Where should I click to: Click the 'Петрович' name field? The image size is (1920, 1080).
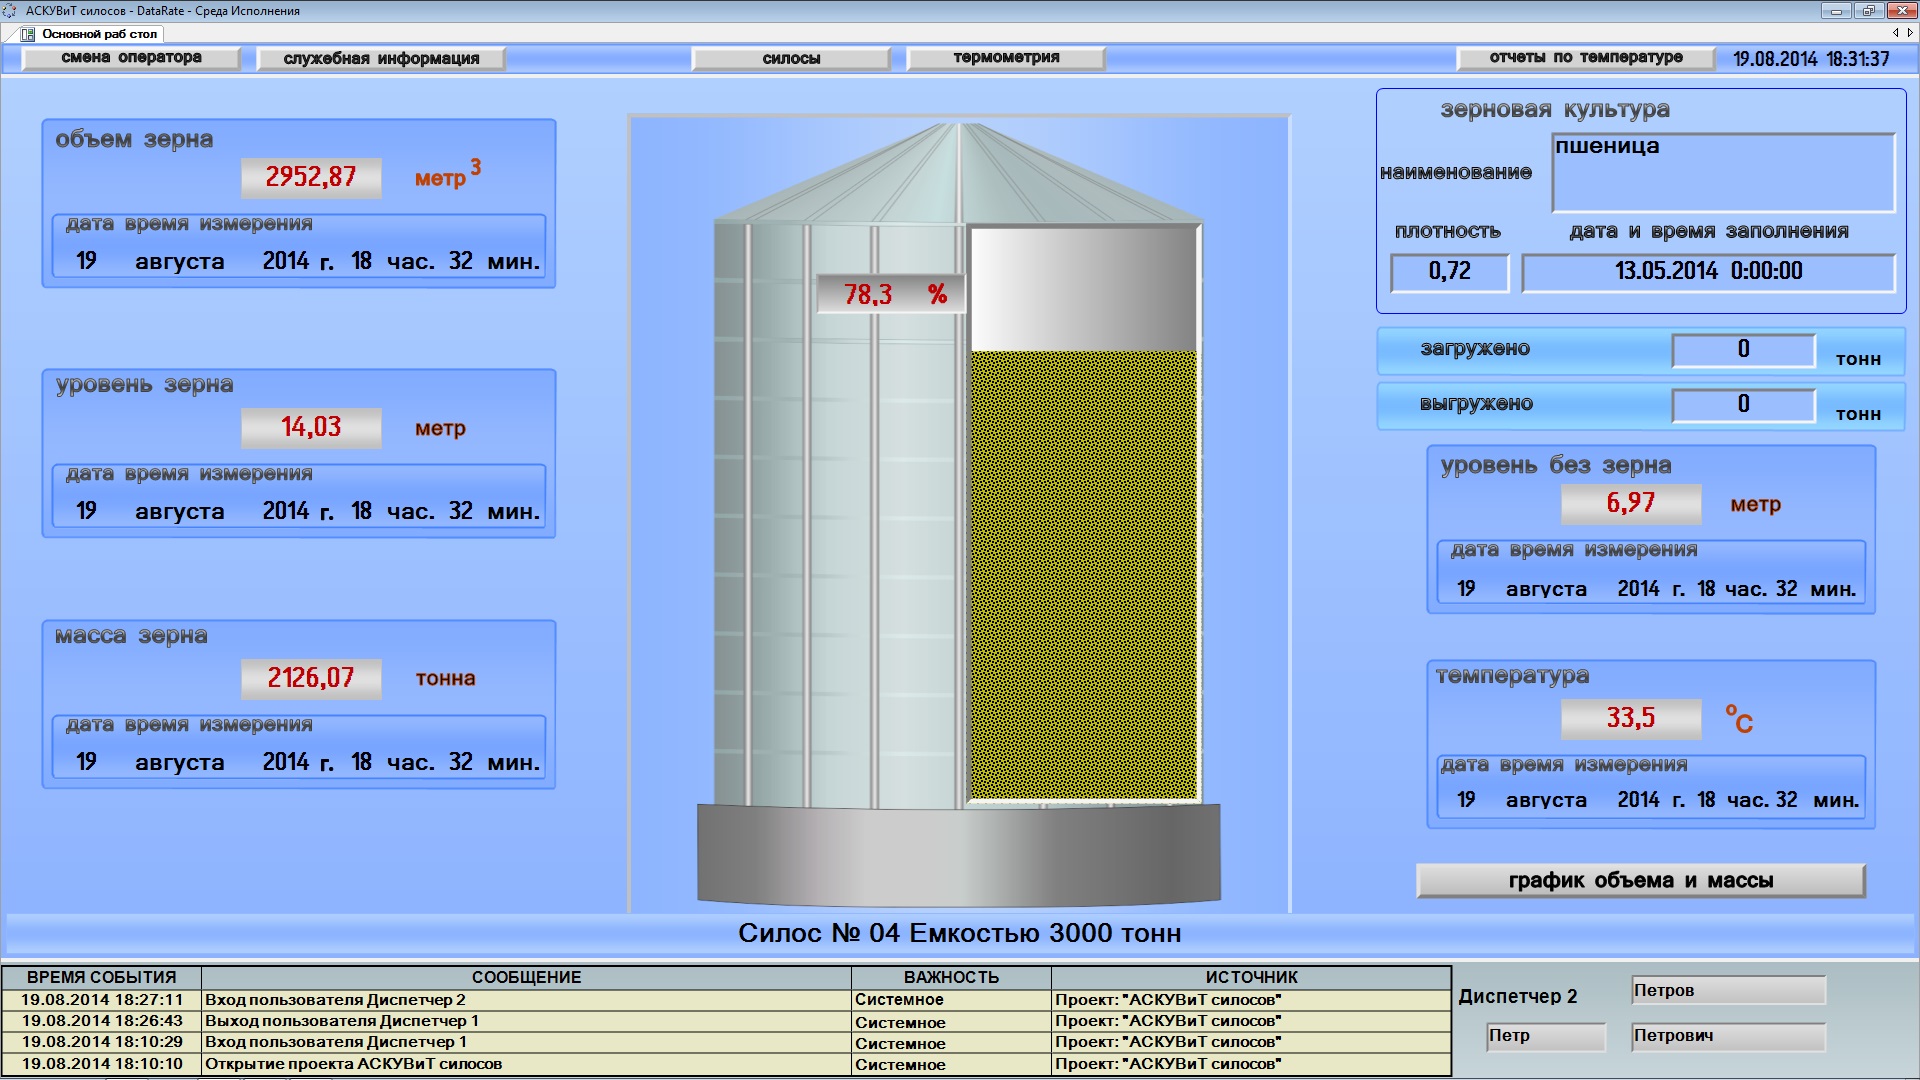click(1728, 1036)
